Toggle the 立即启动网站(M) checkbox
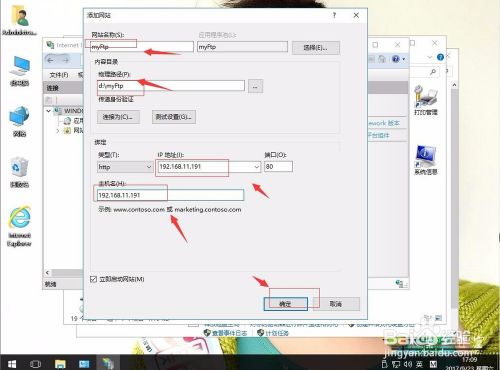The width and height of the screenshot is (500, 370). click(94, 279)
